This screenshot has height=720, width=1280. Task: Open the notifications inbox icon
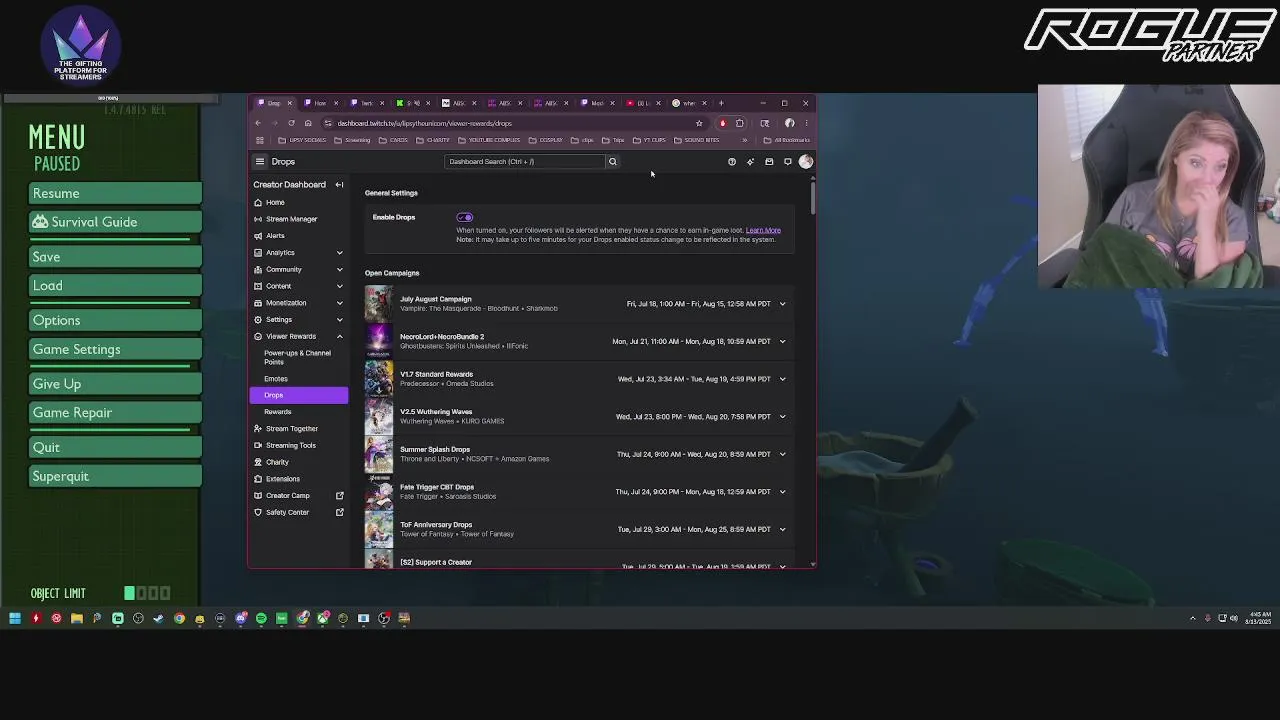pos(769,162)
